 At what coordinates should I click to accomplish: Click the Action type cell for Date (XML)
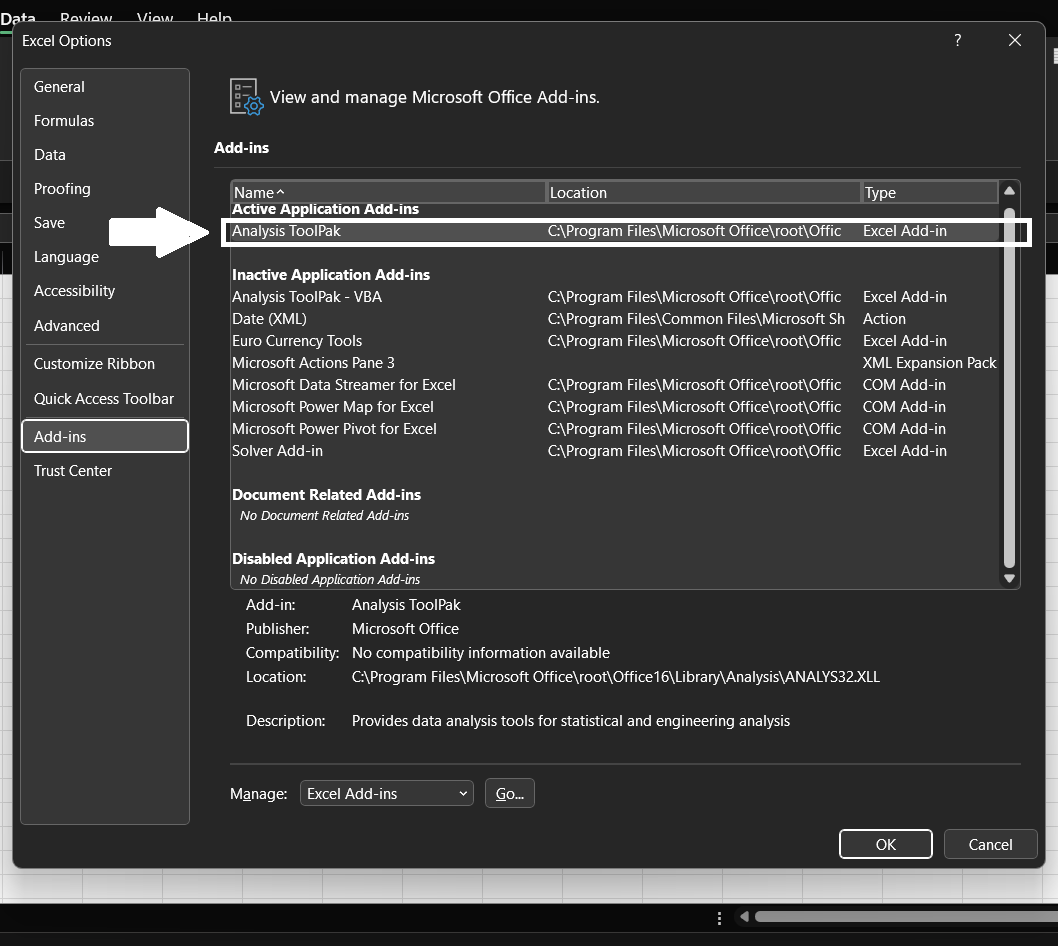click(x=884, y=319)
